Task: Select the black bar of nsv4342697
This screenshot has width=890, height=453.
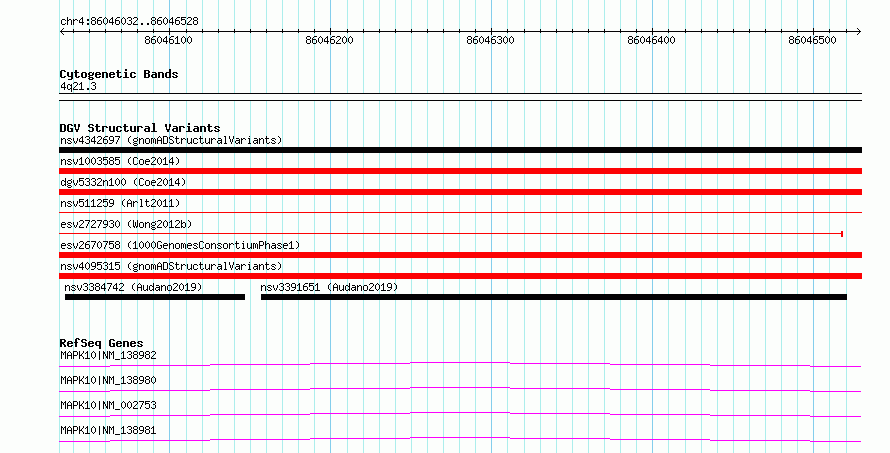Action: tap(460, 150)
